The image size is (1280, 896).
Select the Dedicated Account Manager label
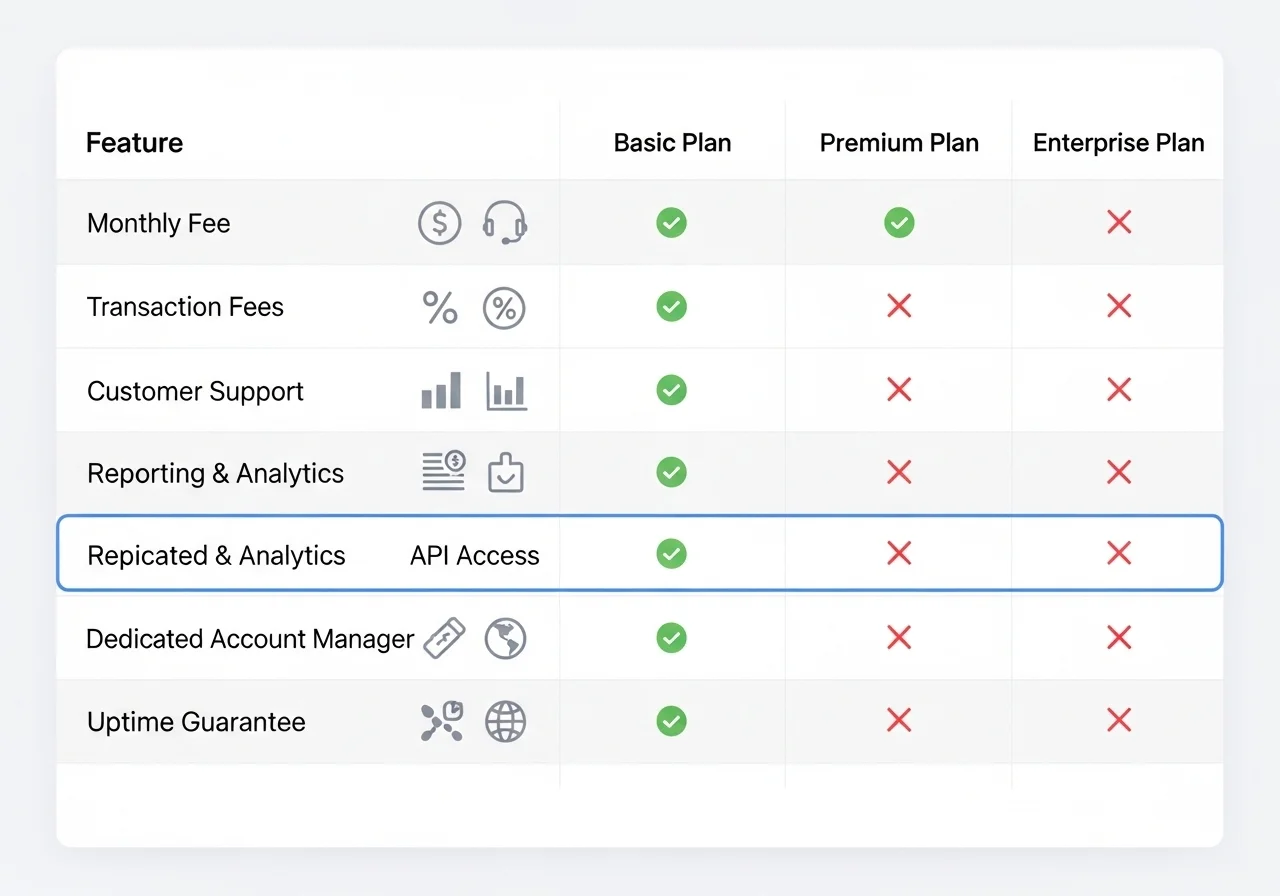pyautogui.click(x=250, y=639)
